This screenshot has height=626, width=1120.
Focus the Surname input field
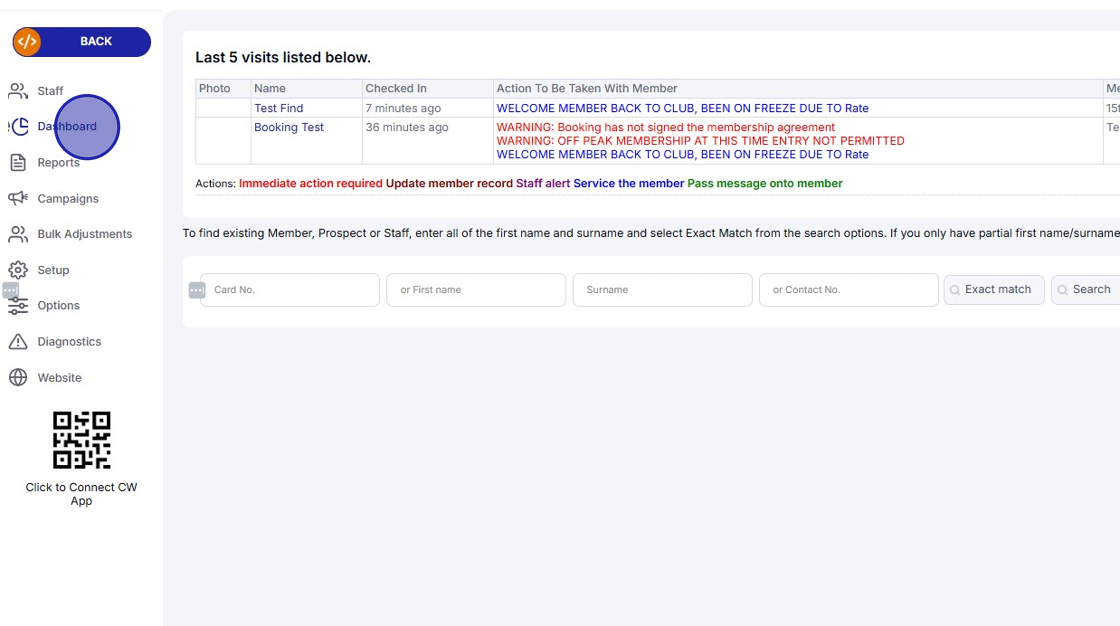point(662,289)
